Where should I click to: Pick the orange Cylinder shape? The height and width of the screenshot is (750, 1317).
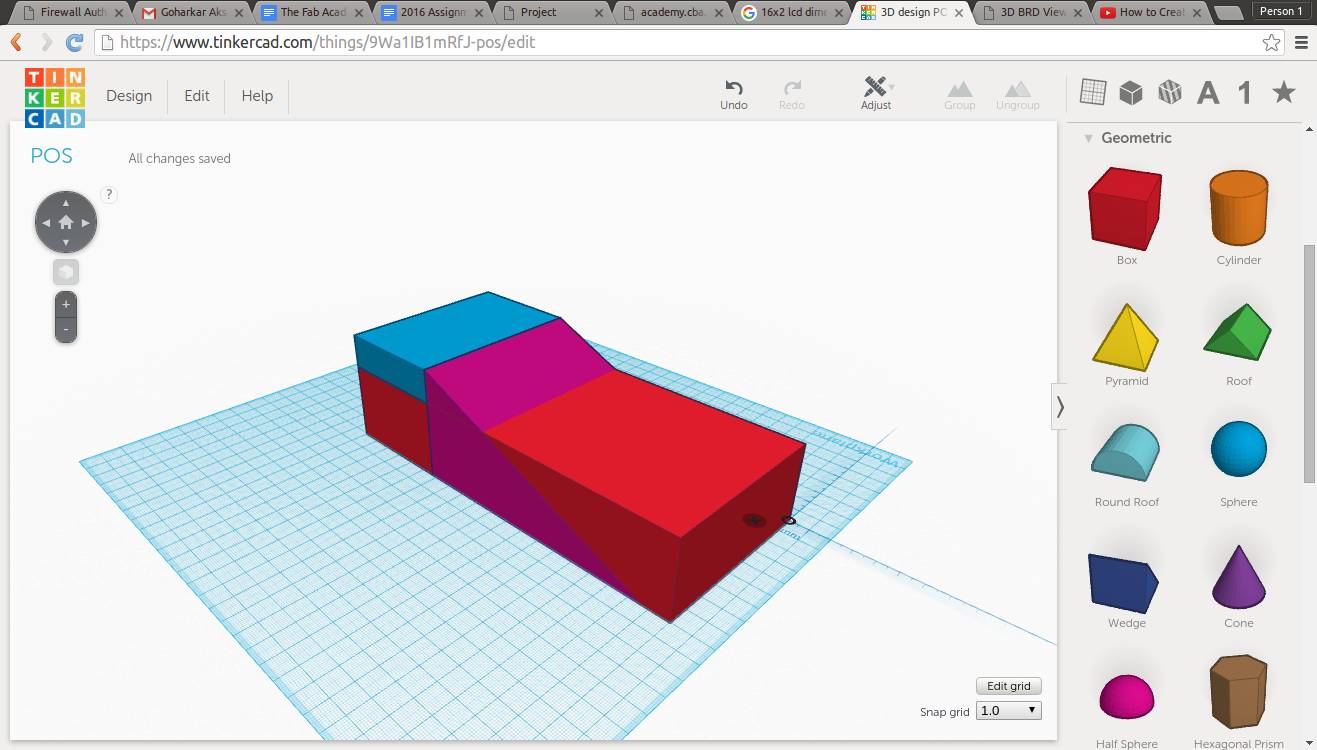(x=1239, y=207)
